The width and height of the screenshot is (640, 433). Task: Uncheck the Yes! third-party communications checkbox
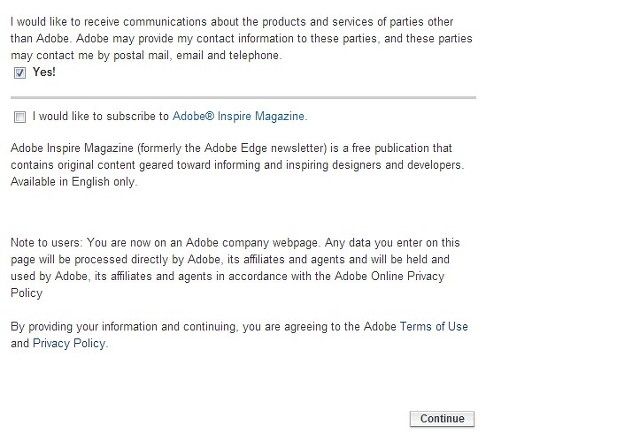20,73
